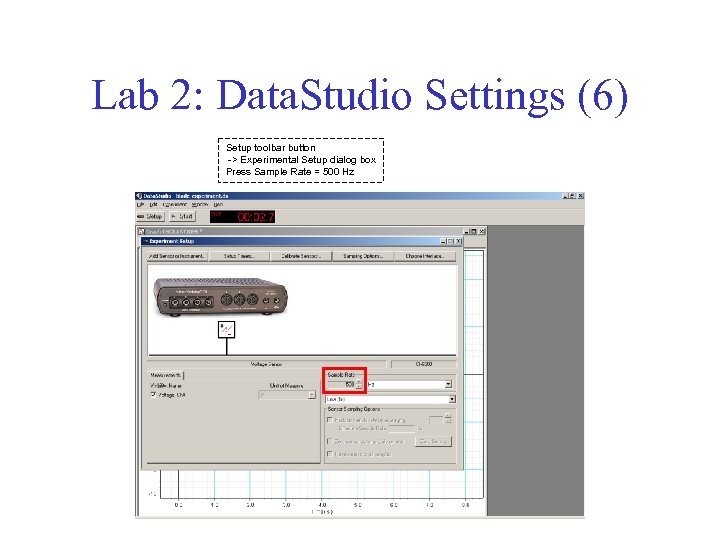The image size is (720, 540).
Task: Toggle the Voltage ChA checkbox
Action: (x=153, y=394)
